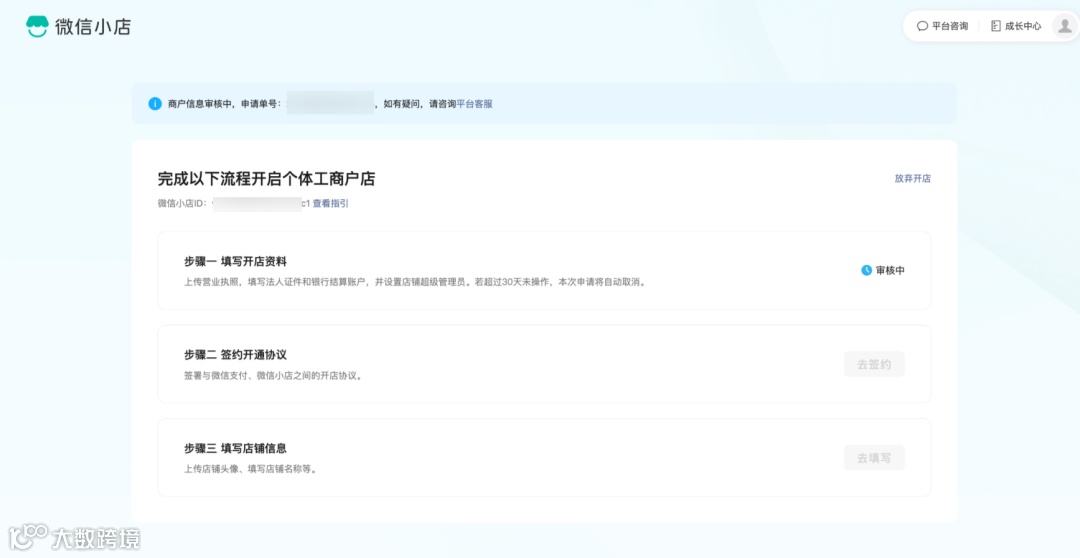This screenshot has height=558, width=1080.
Task: Click the user avatar icon
Action: (1064, 26)
